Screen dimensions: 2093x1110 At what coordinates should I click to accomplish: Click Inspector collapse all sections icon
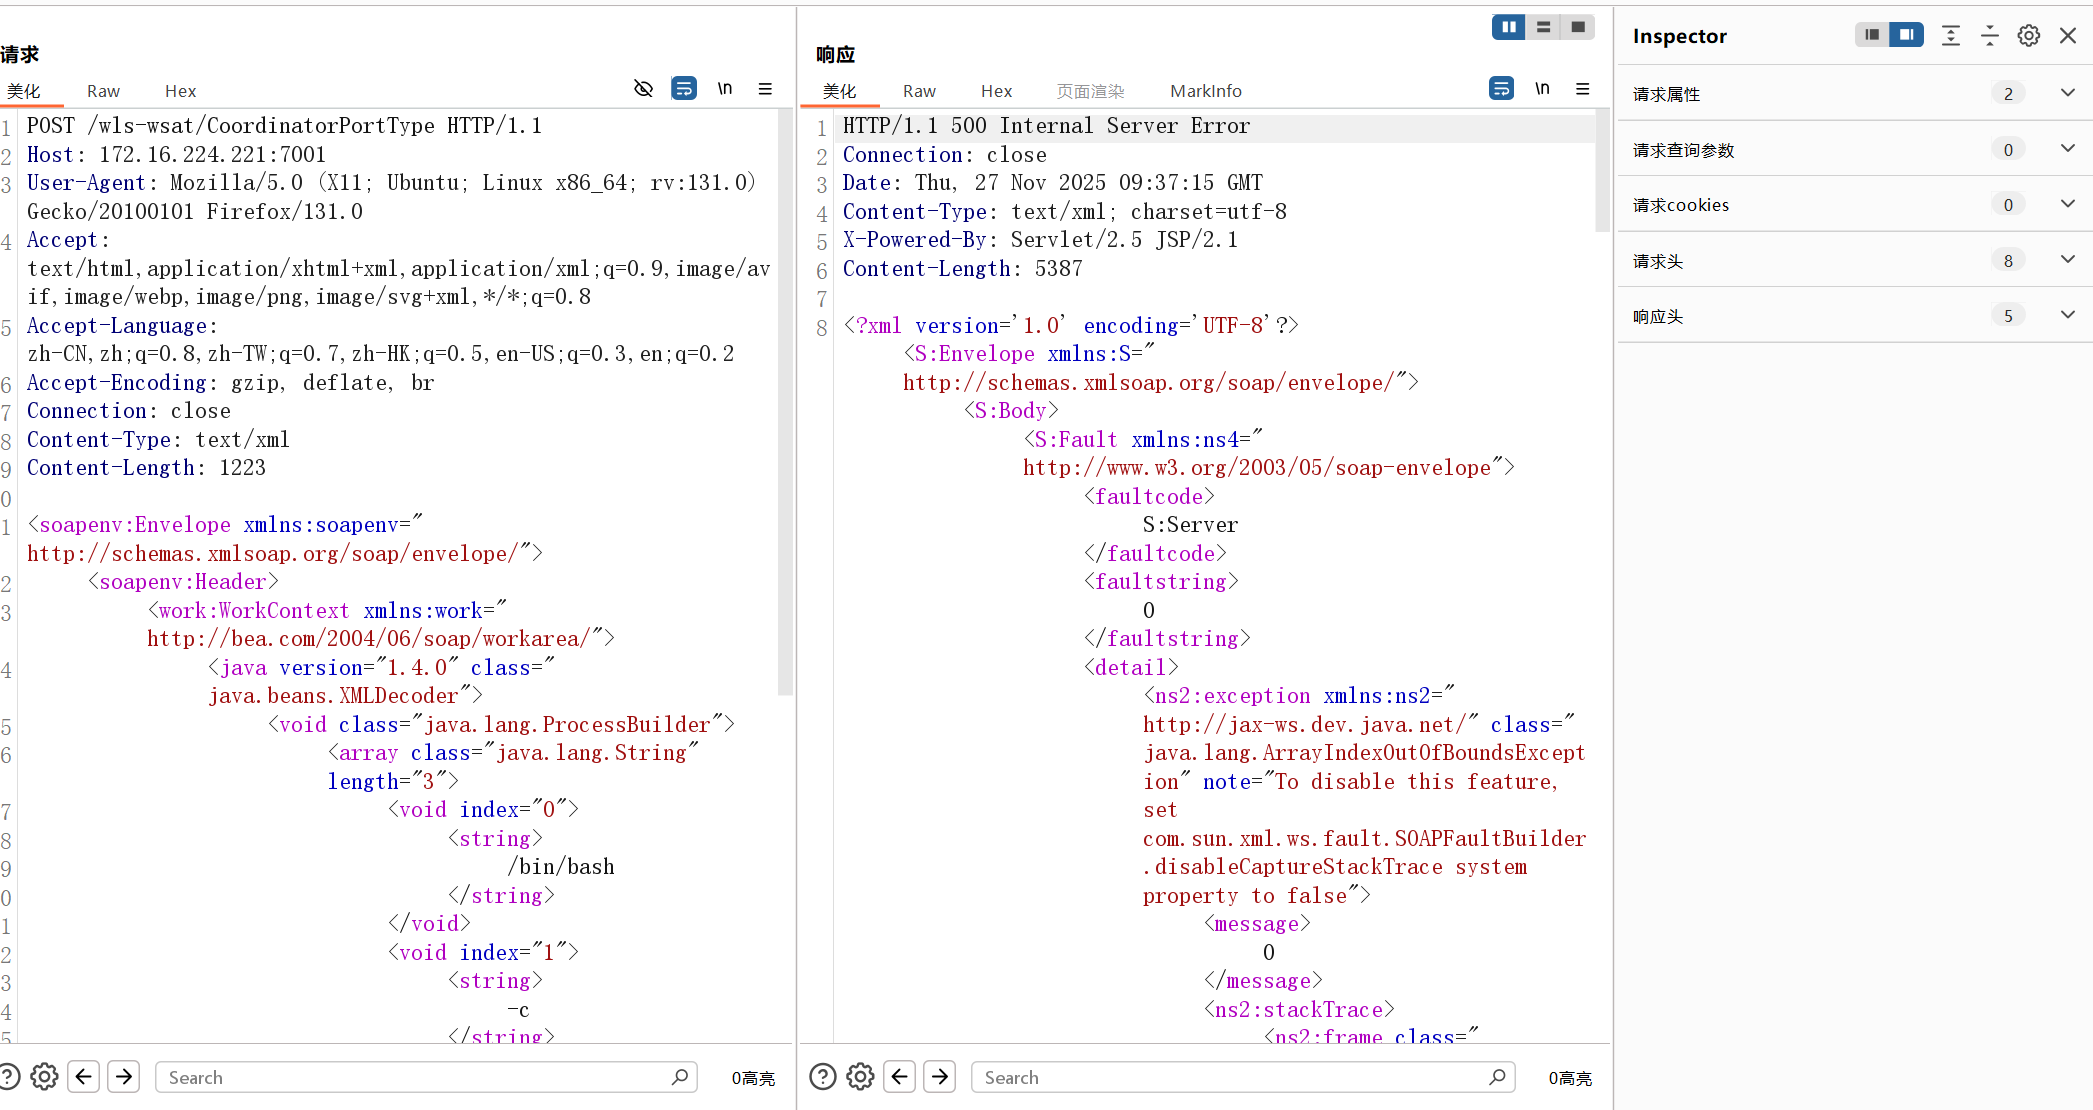point(1989,36)
